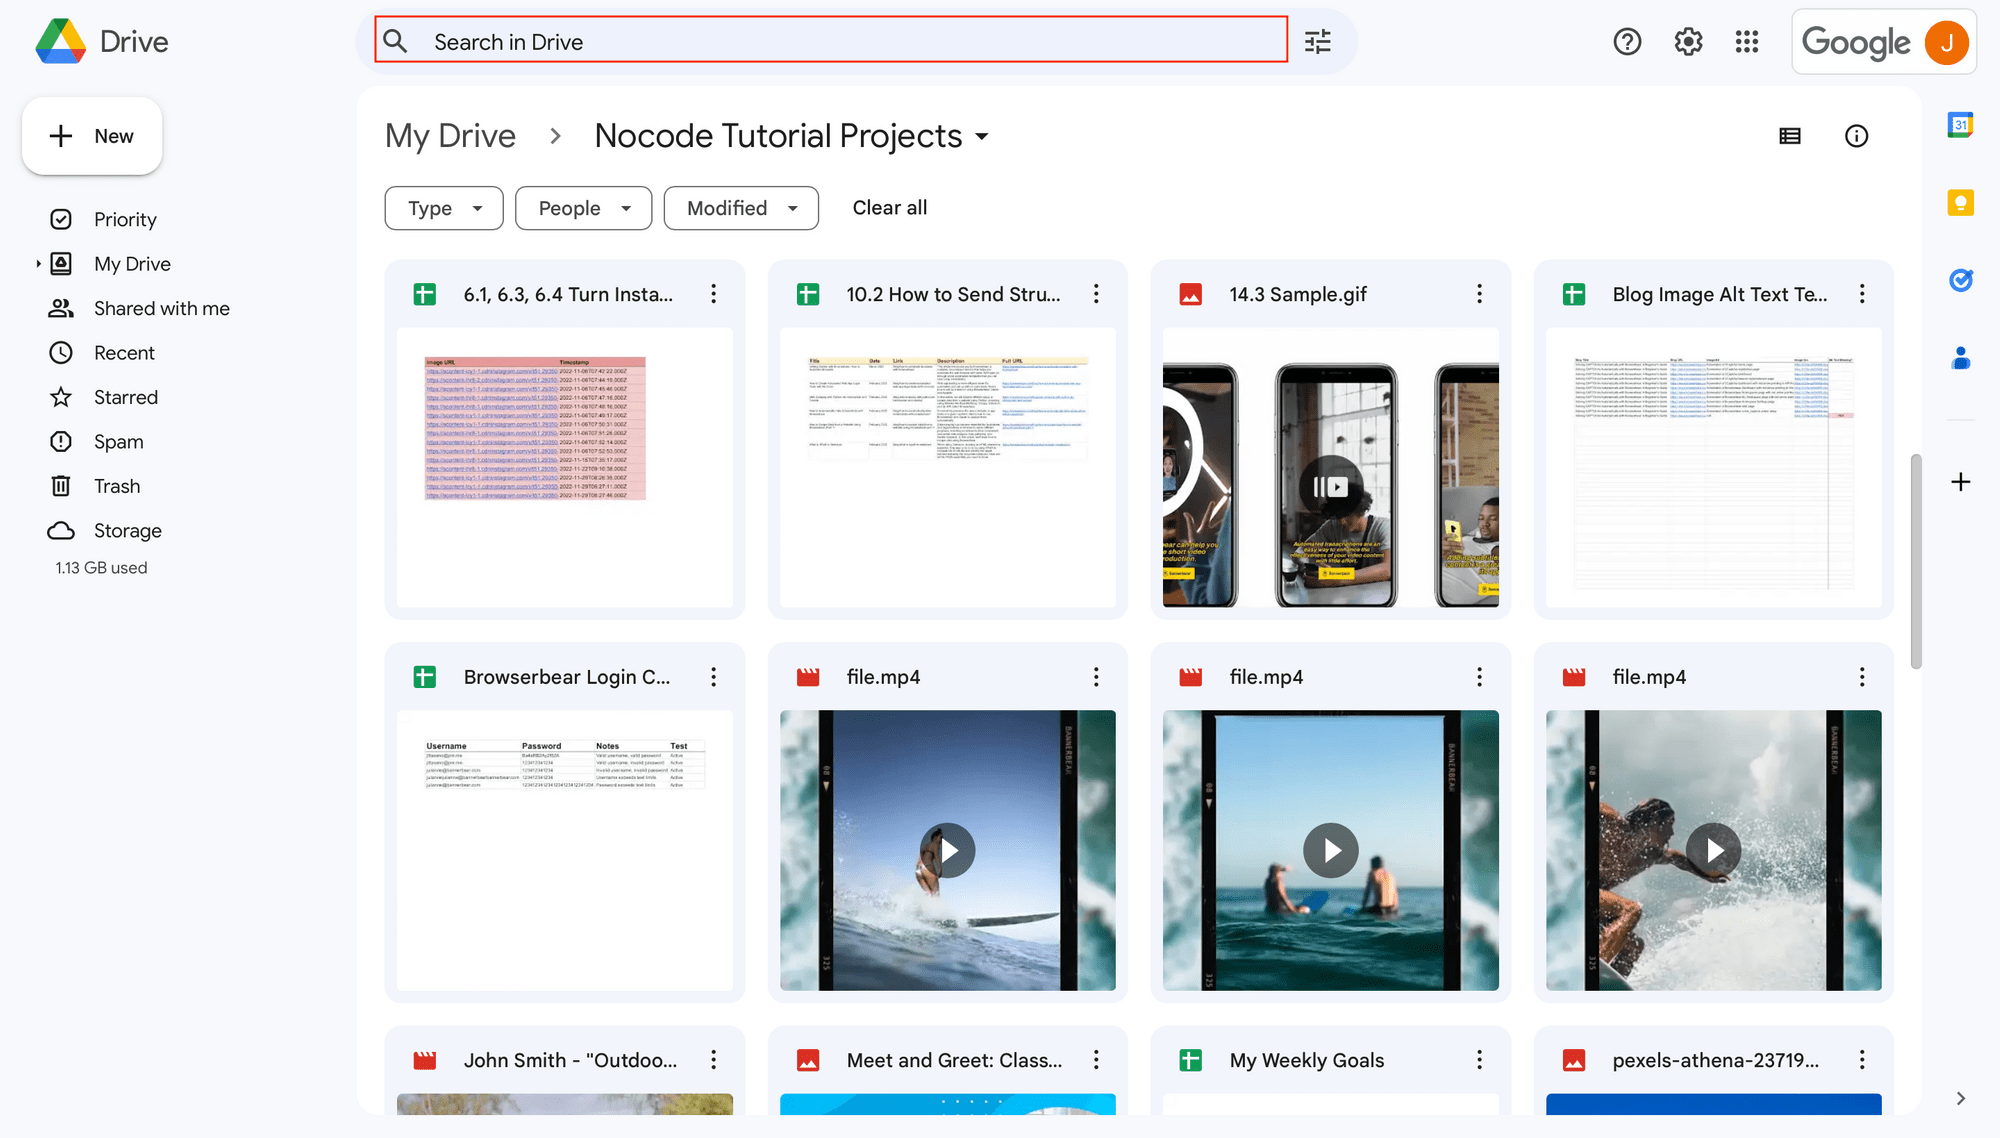Expand the People filter dropdown
The width and height of the screenshot is (2000, 1138).
584,208
